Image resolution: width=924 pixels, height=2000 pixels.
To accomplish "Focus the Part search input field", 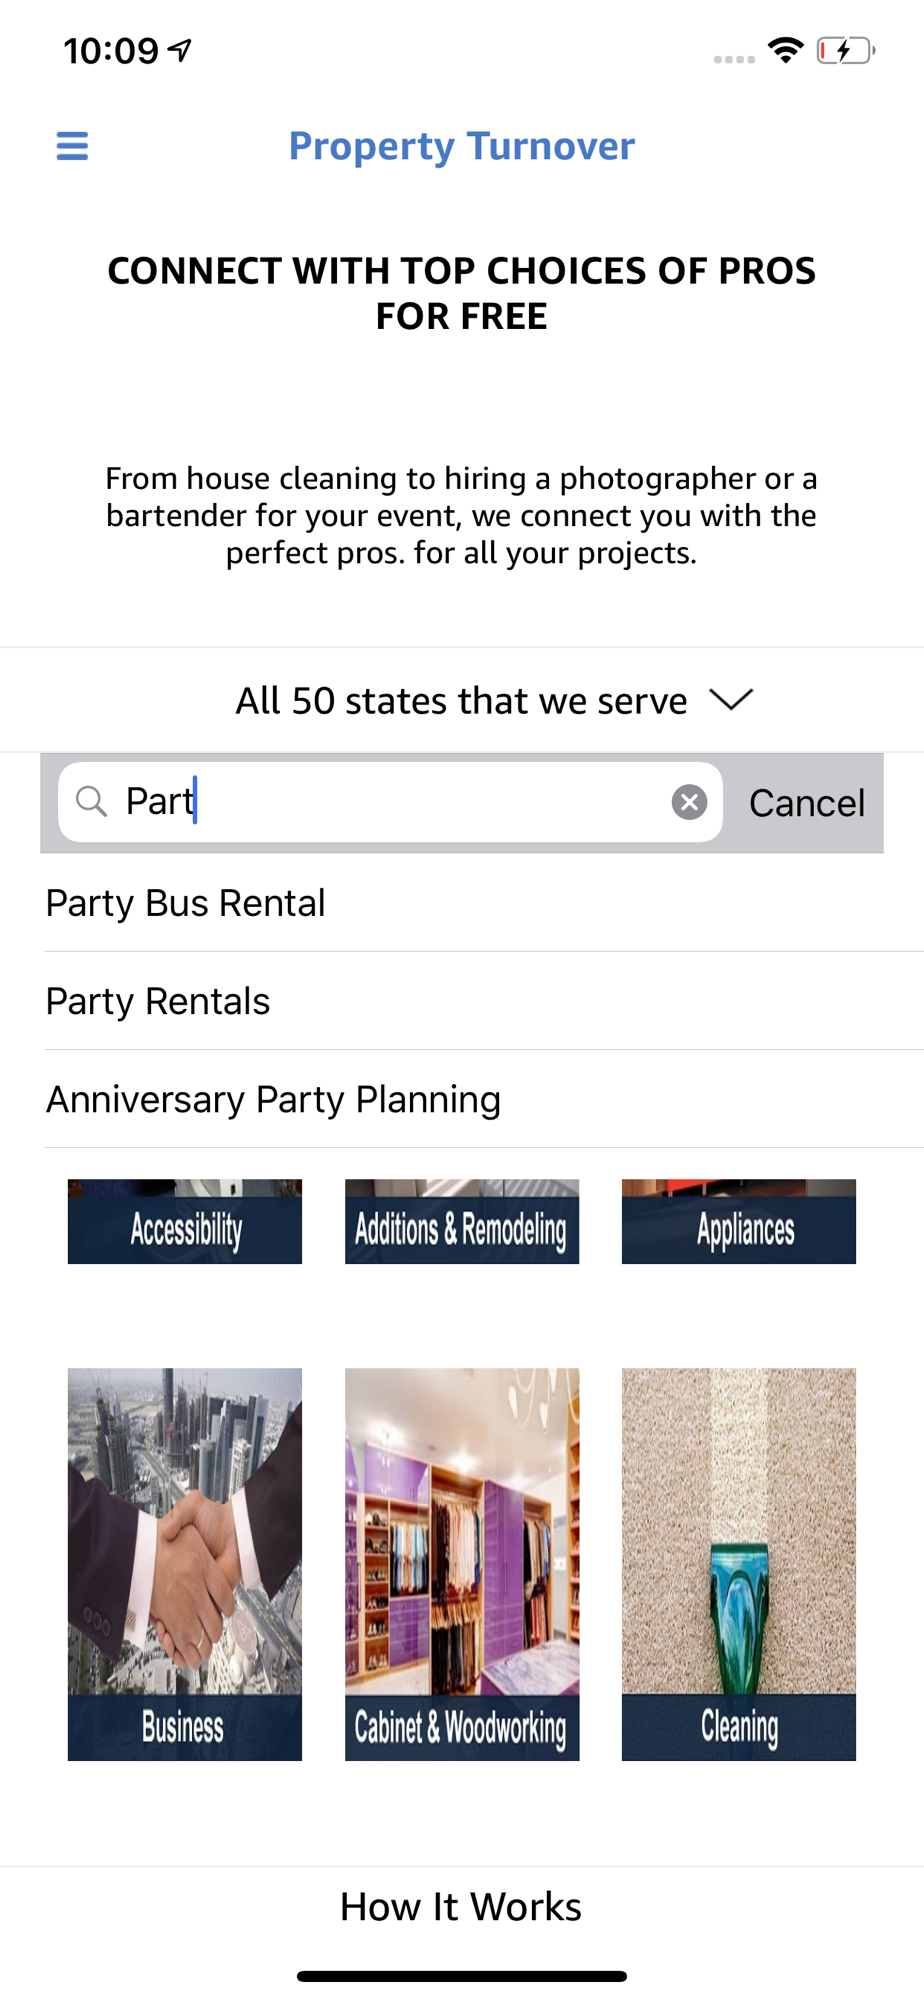I will [400, 802].
